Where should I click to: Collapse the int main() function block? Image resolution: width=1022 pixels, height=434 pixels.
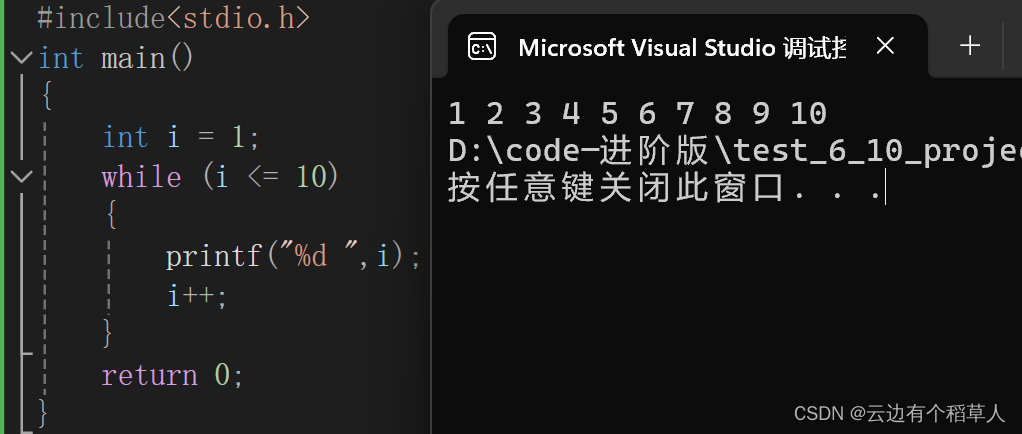click(x=23, y=58)
